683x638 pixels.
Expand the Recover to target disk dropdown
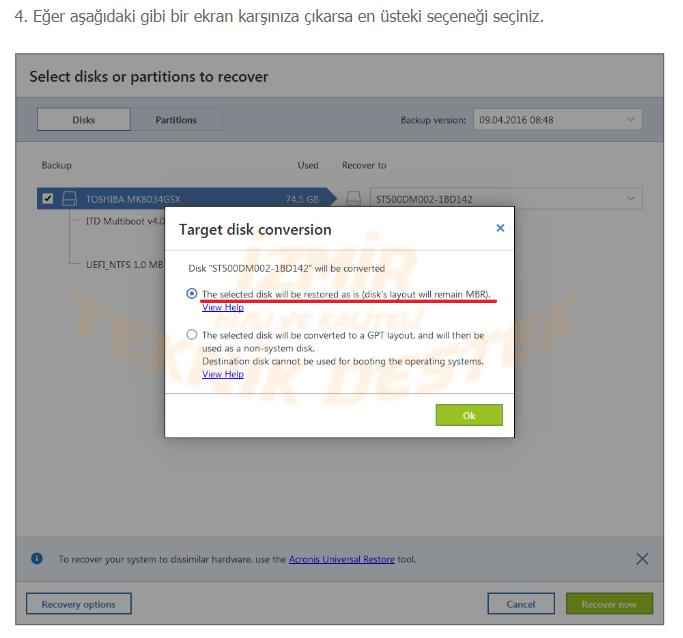(505, 199)
